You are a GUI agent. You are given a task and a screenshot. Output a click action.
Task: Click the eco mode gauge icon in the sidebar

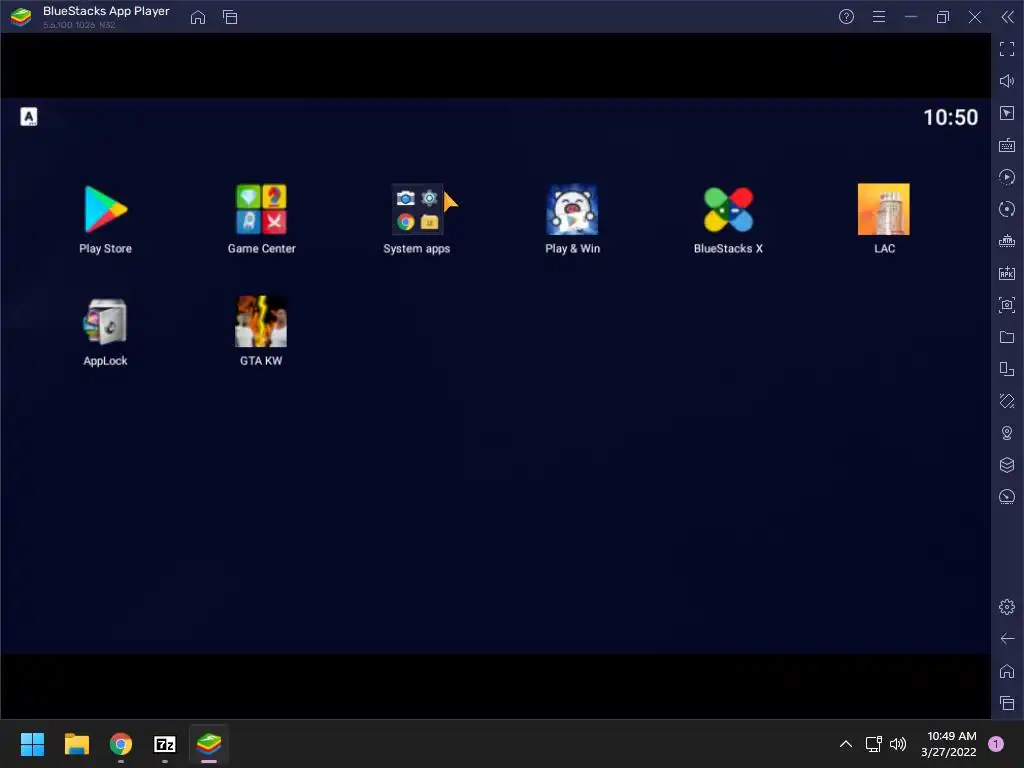click(1007, 497)
